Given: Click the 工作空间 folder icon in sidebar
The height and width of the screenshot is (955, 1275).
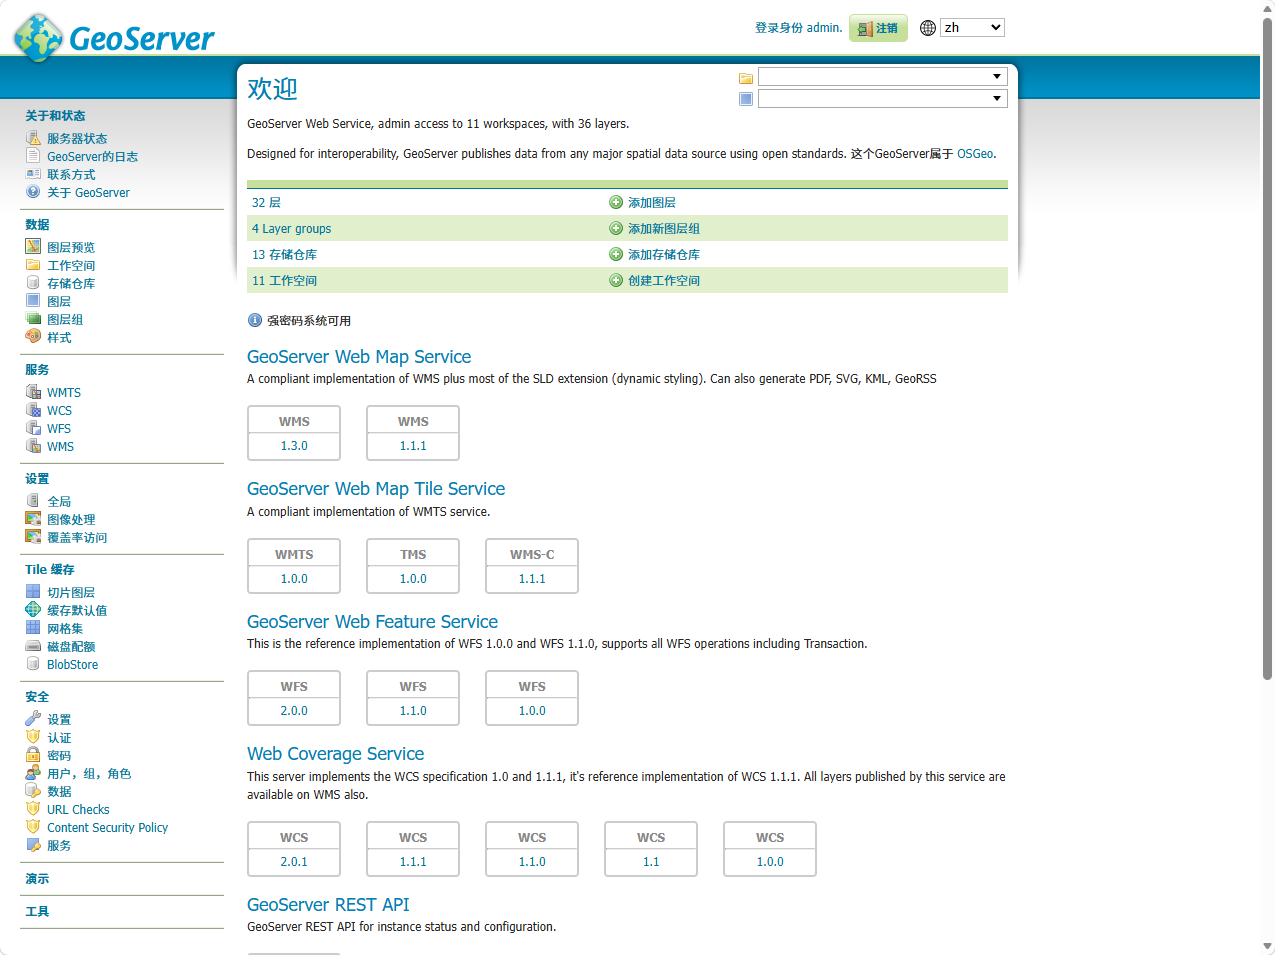Looking at the screenshot, I should [x=33, y=265].
